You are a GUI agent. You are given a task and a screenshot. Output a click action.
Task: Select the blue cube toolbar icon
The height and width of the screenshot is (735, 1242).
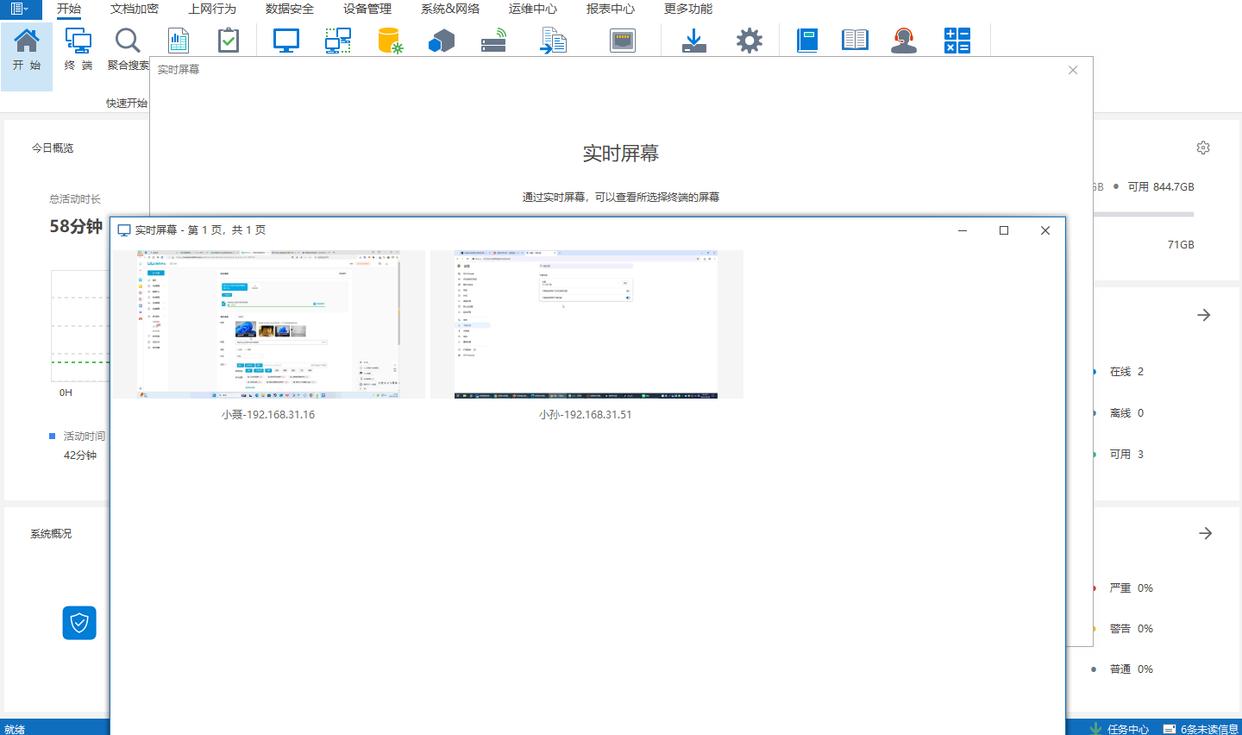(x=441, y=41)
